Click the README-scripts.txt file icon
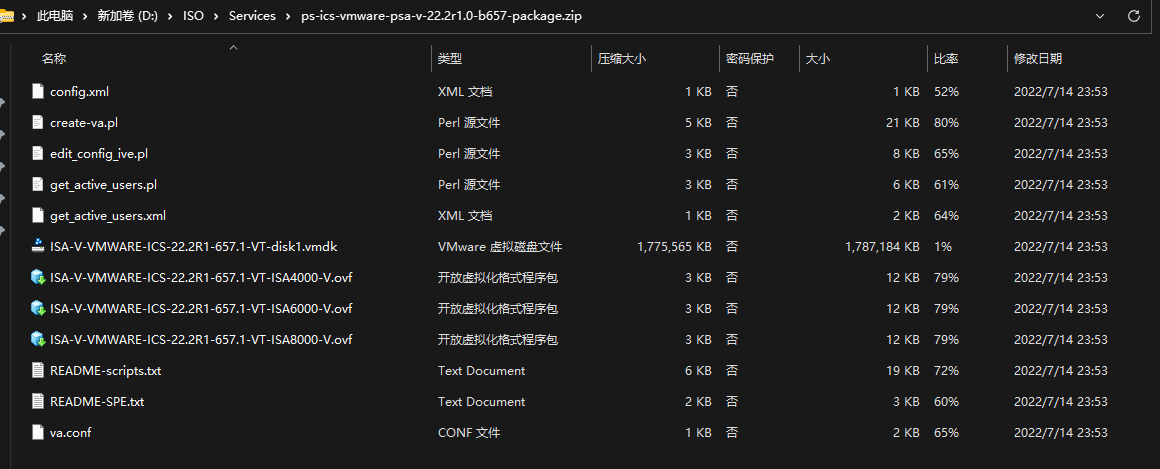The height and width of the screenshot is (469, 1160). 38,371
